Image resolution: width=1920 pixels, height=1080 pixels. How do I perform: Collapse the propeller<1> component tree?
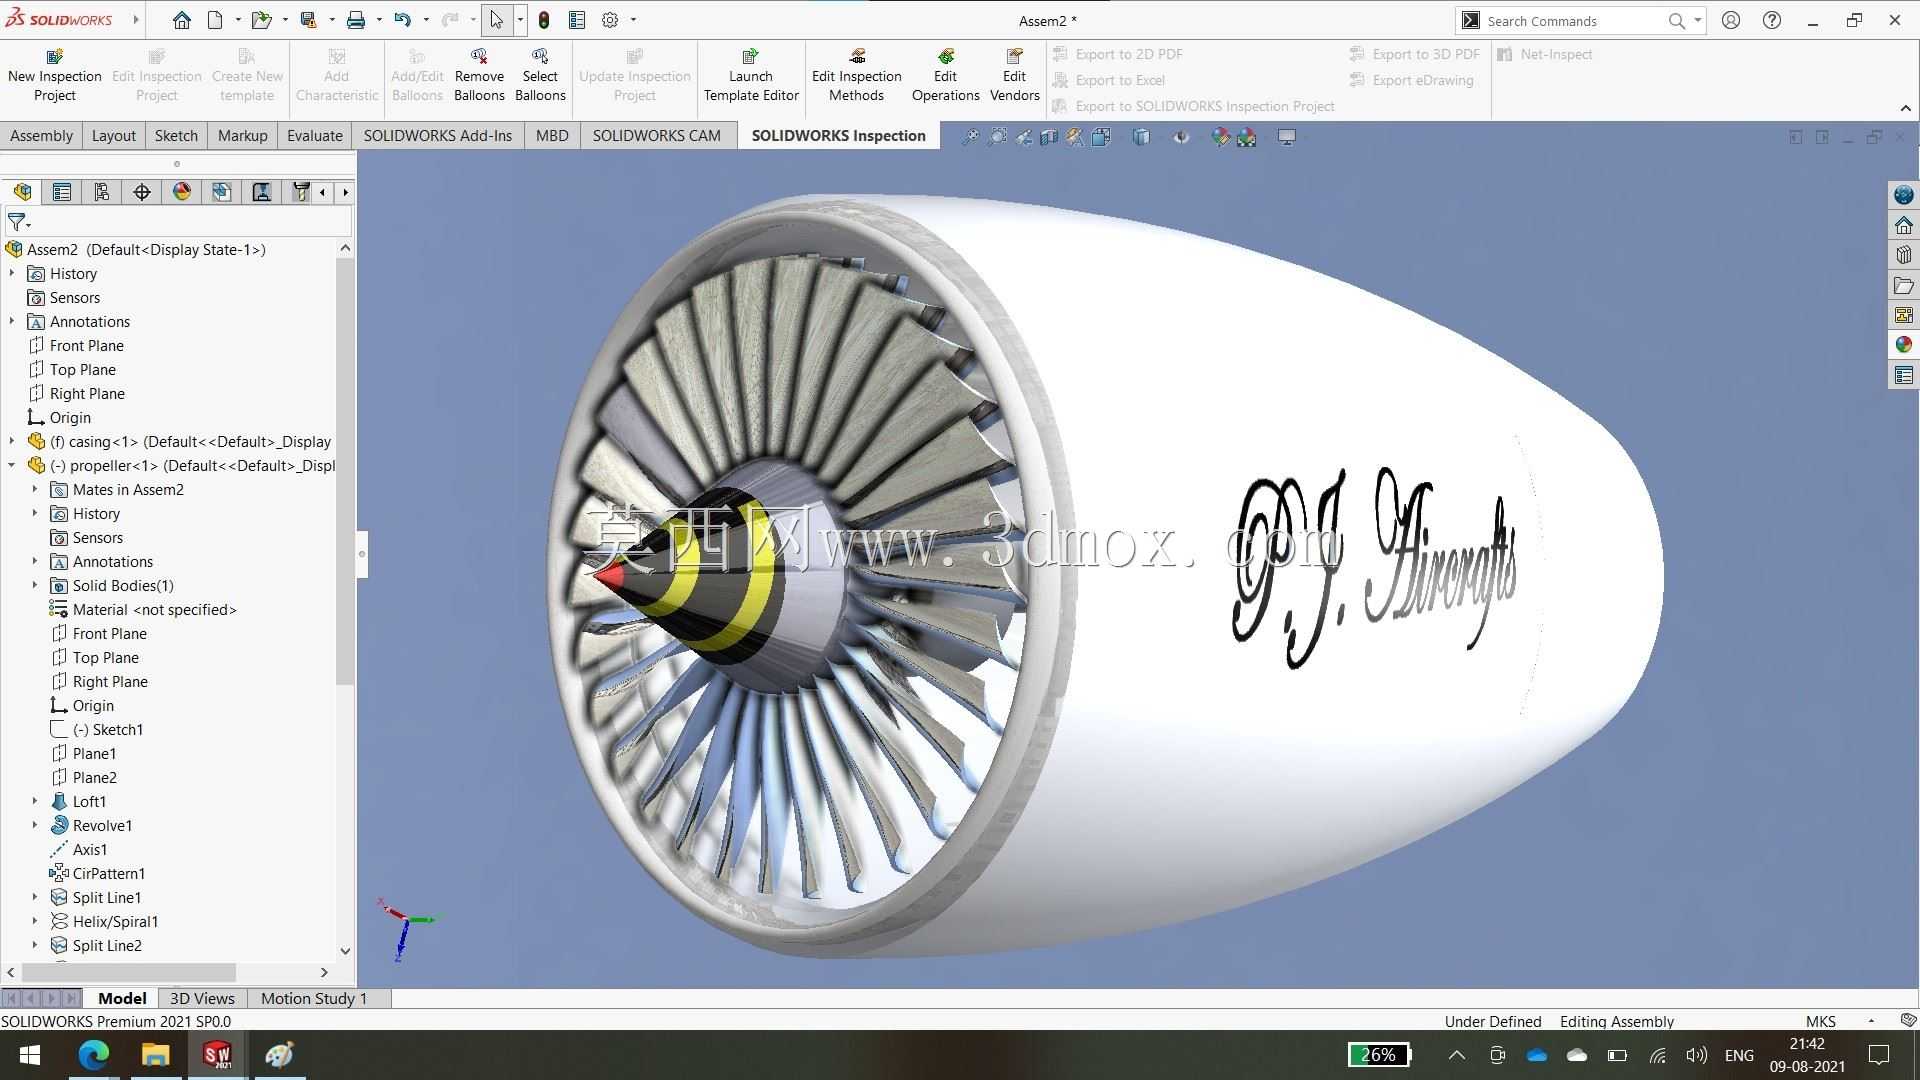click(x=12, y=465)
